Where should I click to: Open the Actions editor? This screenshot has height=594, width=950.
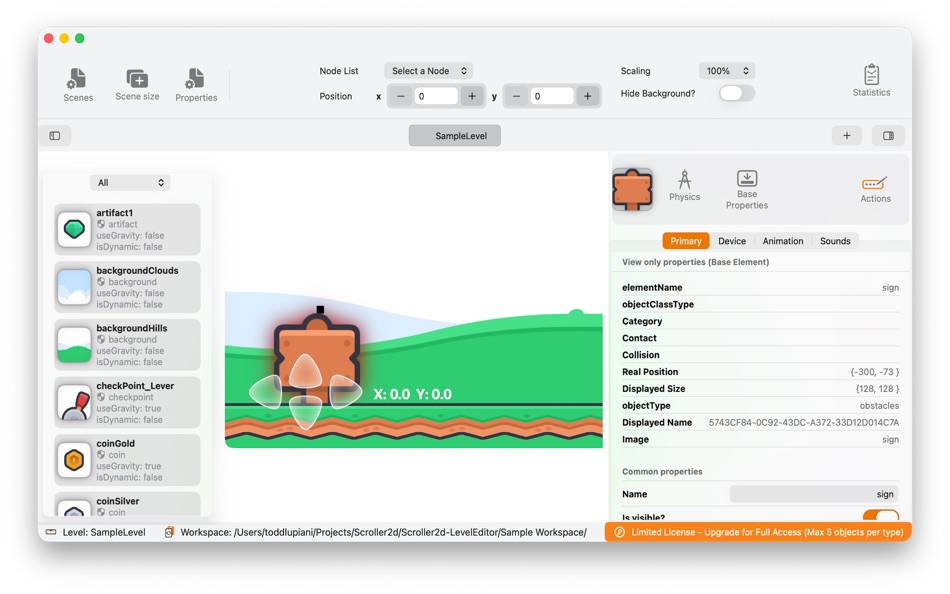[x=874, y=188]
